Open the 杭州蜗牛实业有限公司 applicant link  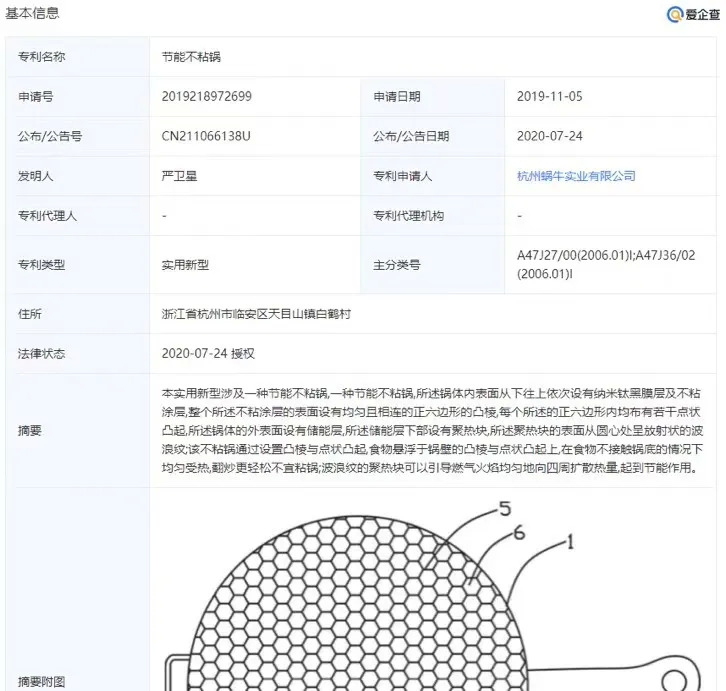576,176
